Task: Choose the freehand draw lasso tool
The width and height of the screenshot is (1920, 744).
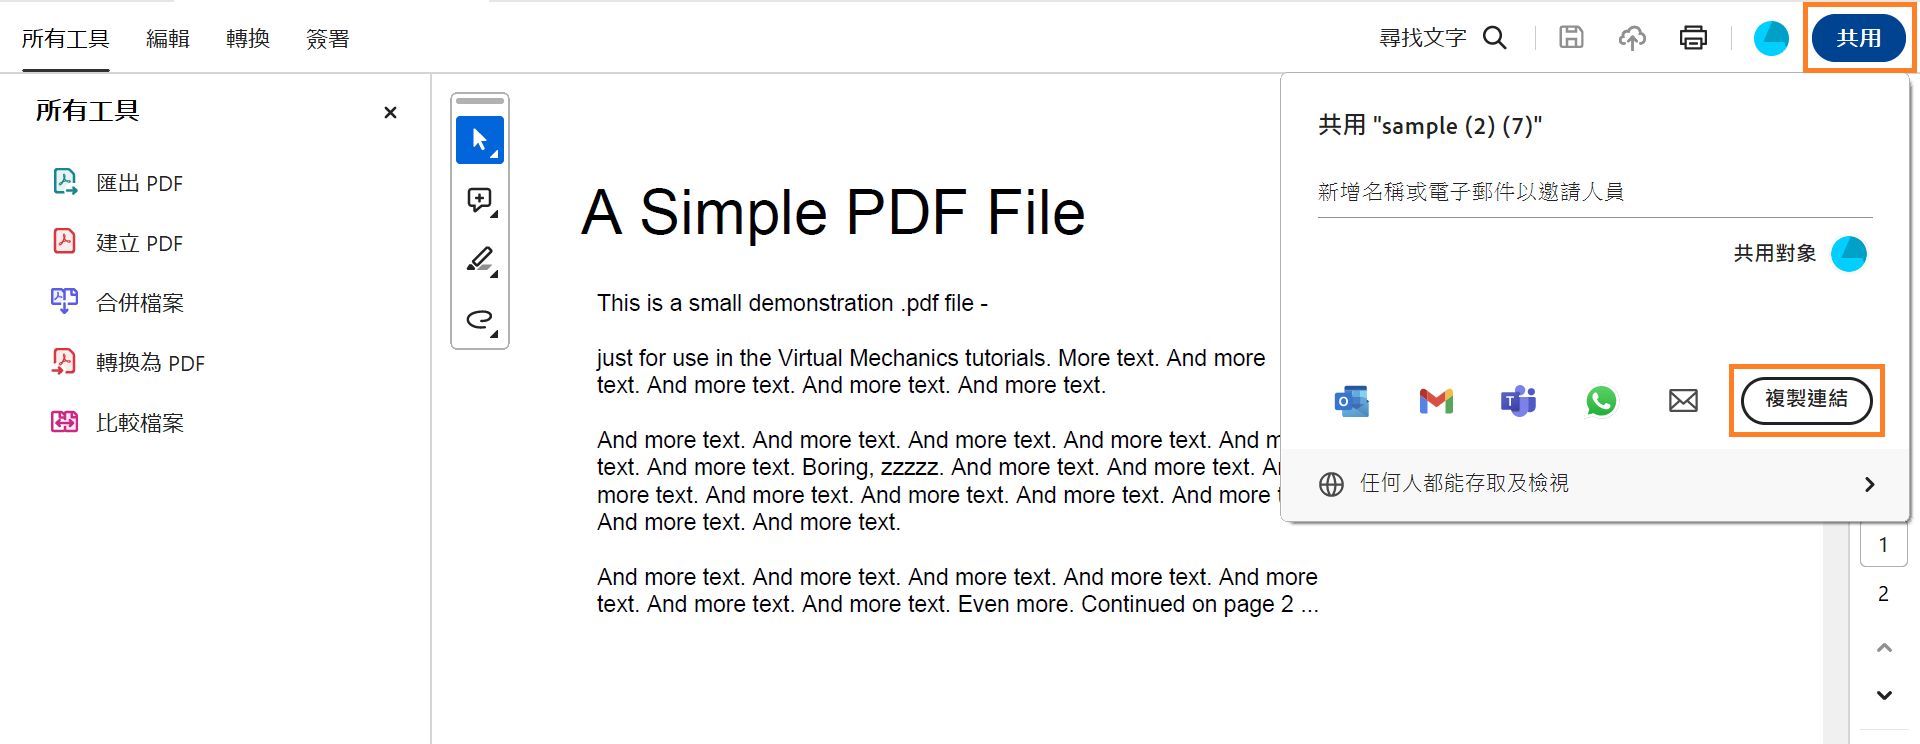Action: pyautogui.click(x=480, y=320)
